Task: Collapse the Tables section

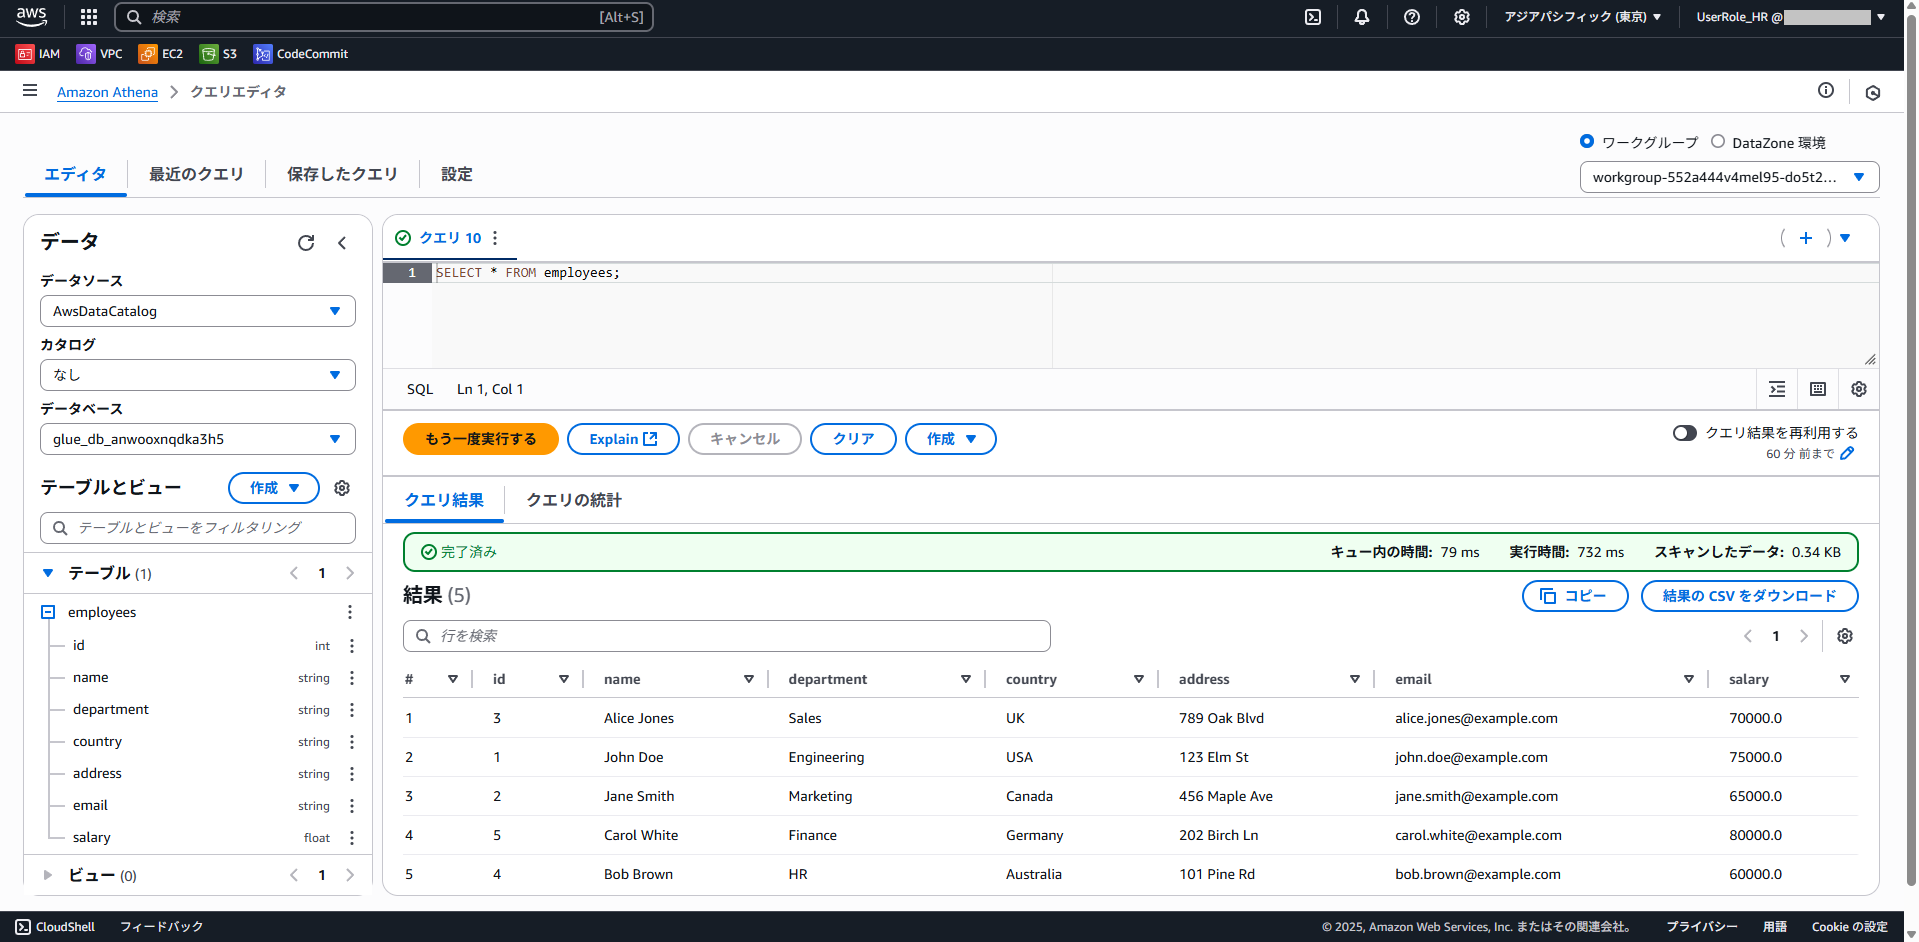Action: pos(48,573)
